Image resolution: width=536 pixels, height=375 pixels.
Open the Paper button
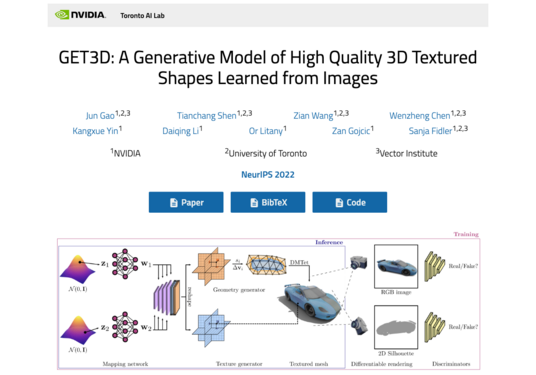tap(186, 202)
